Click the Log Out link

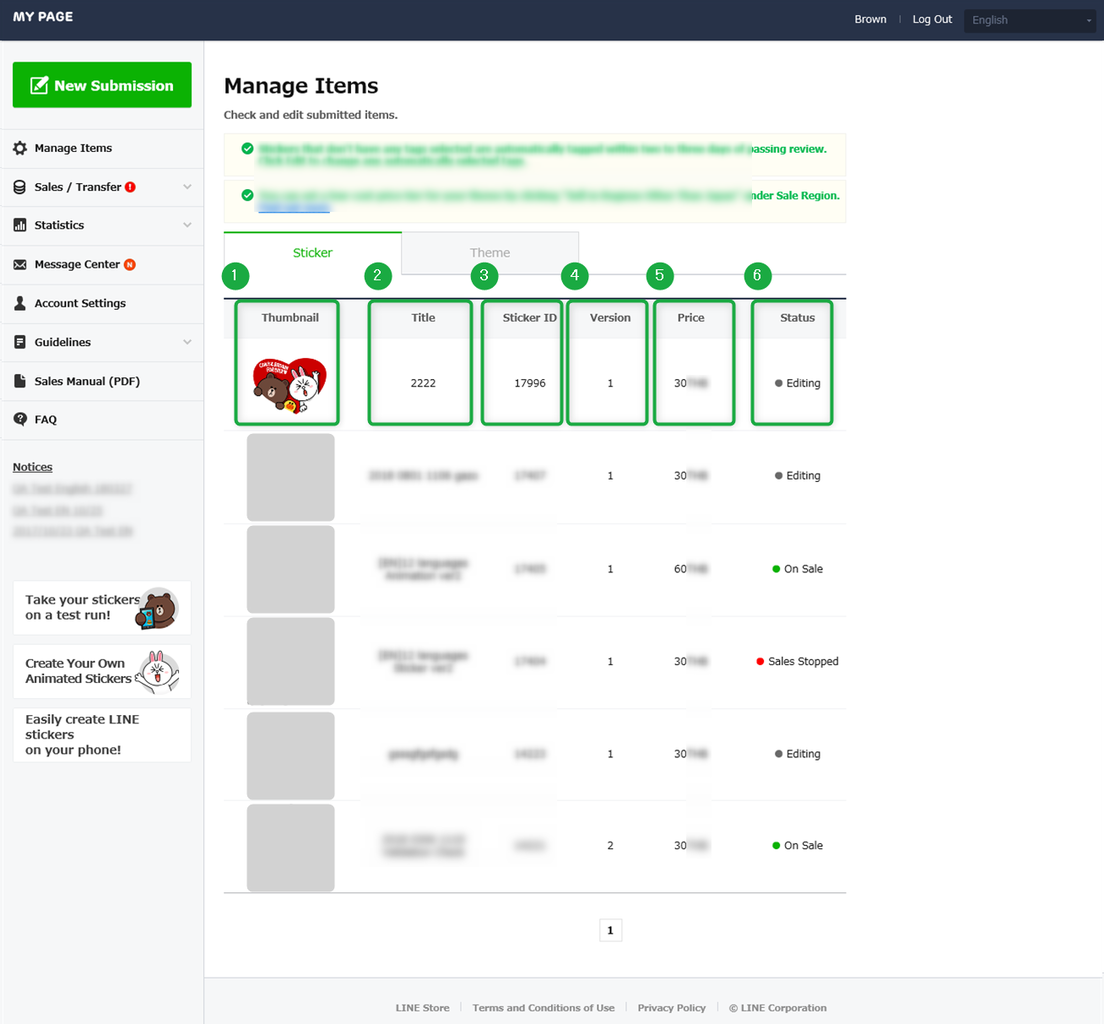click(x=931, y=19)
